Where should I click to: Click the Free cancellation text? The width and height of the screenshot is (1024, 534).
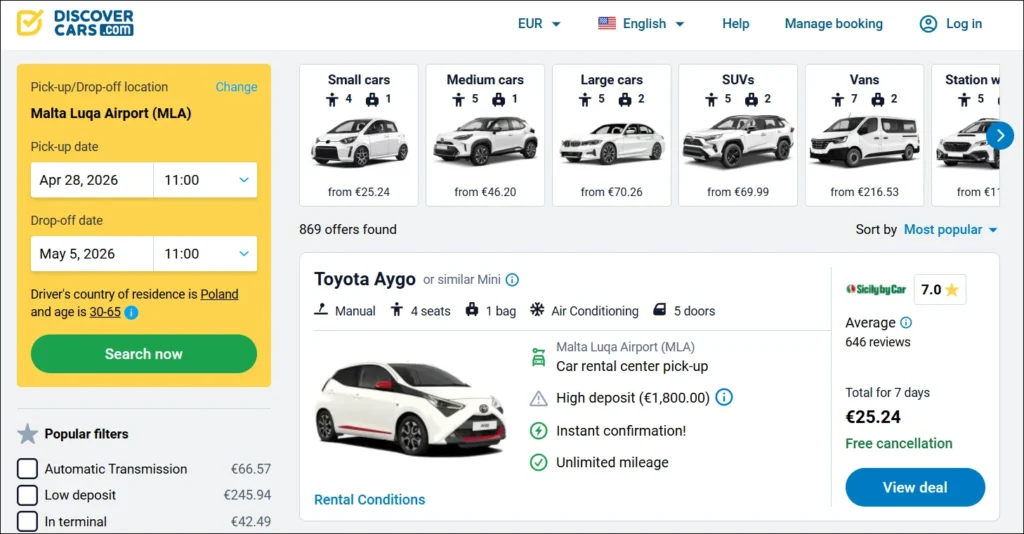[899, 443]
